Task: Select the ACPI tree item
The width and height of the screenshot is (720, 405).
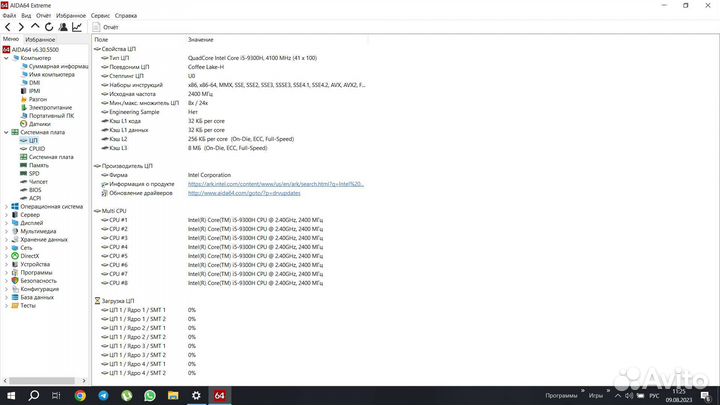Action: pos(31,198)
